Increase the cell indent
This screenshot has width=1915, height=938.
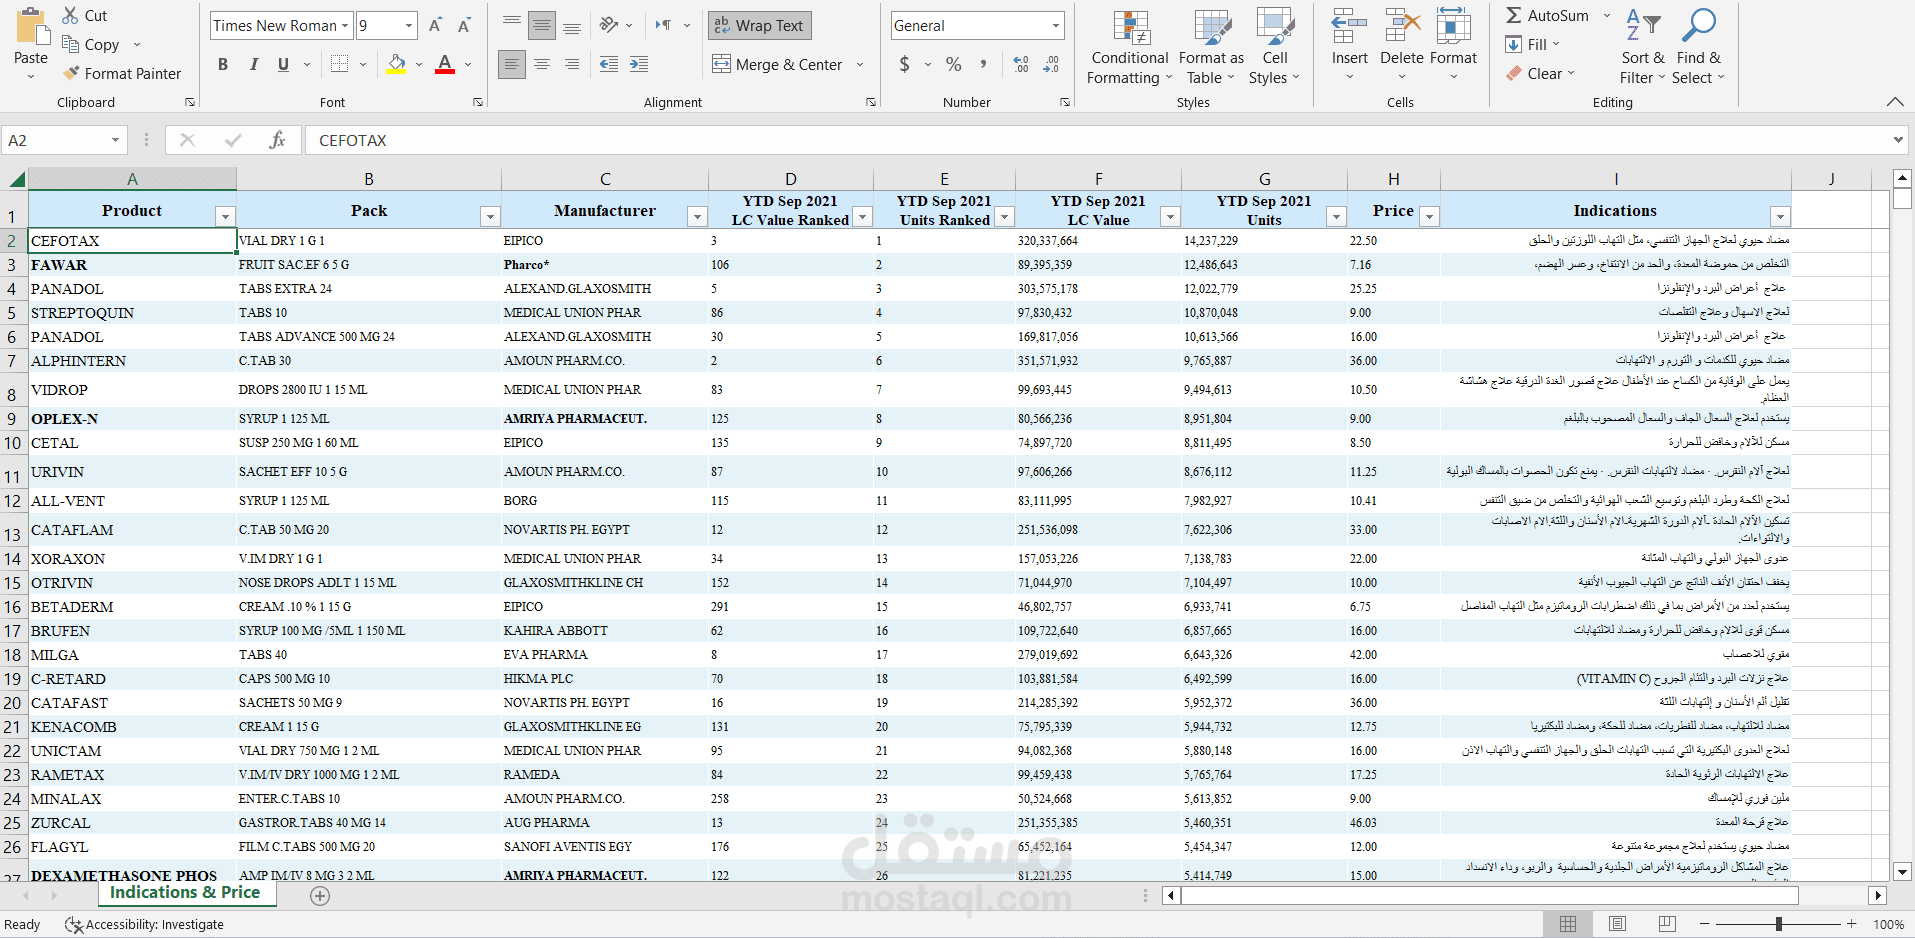point(639,64)
